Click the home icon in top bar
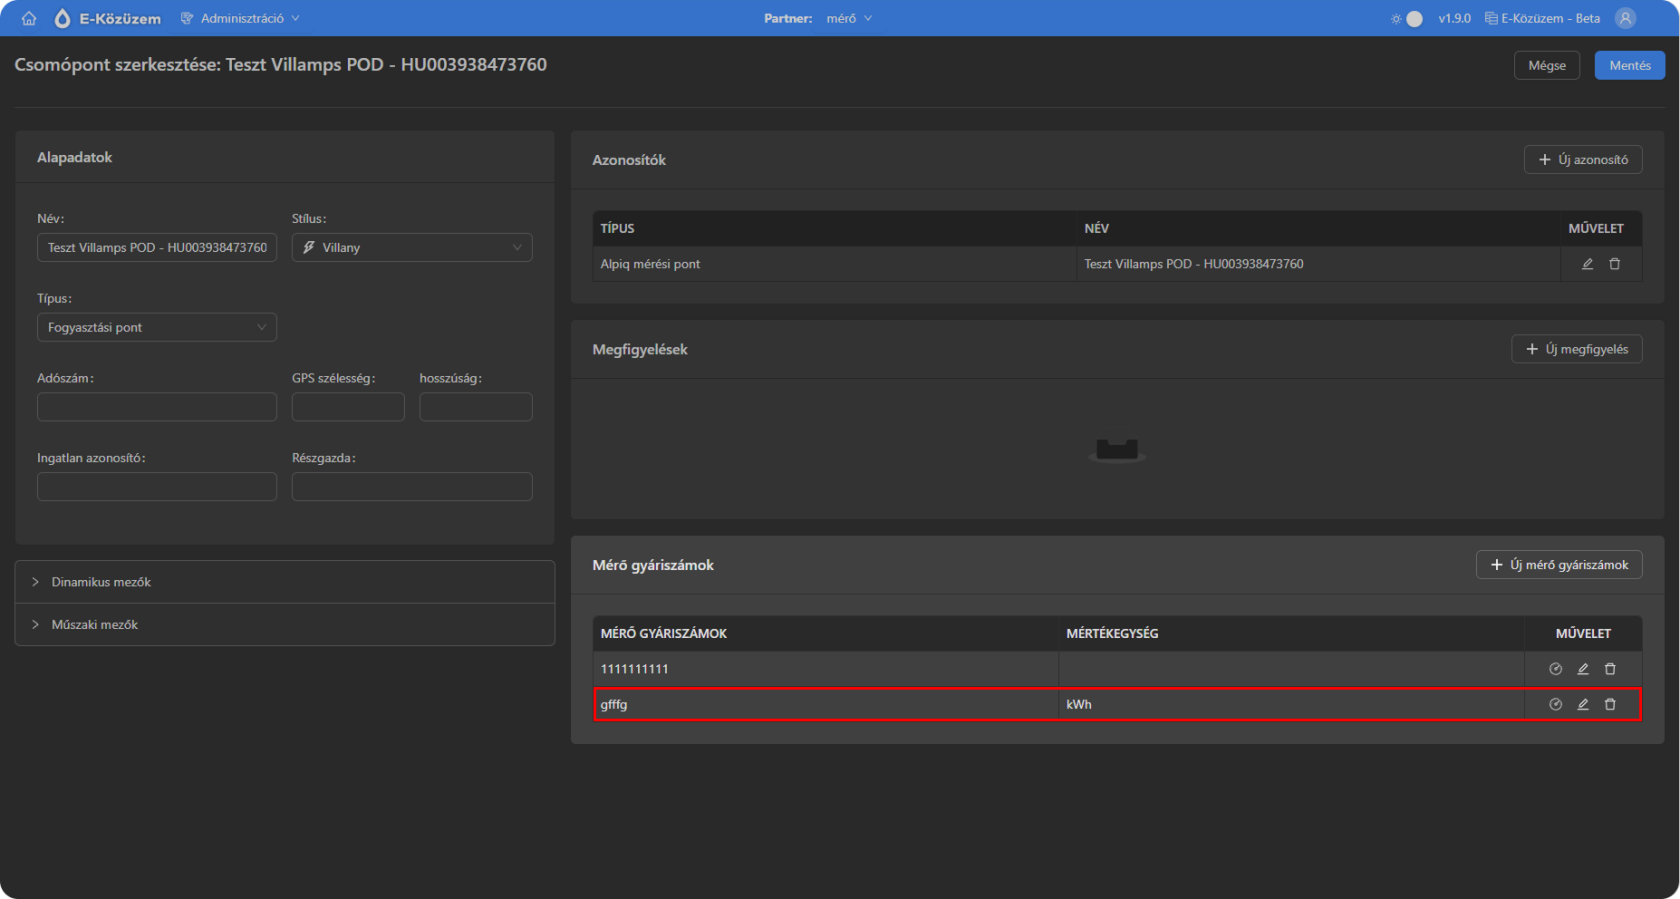The height and width of the screenshot is (899, 1680). (x=29, y=18)
